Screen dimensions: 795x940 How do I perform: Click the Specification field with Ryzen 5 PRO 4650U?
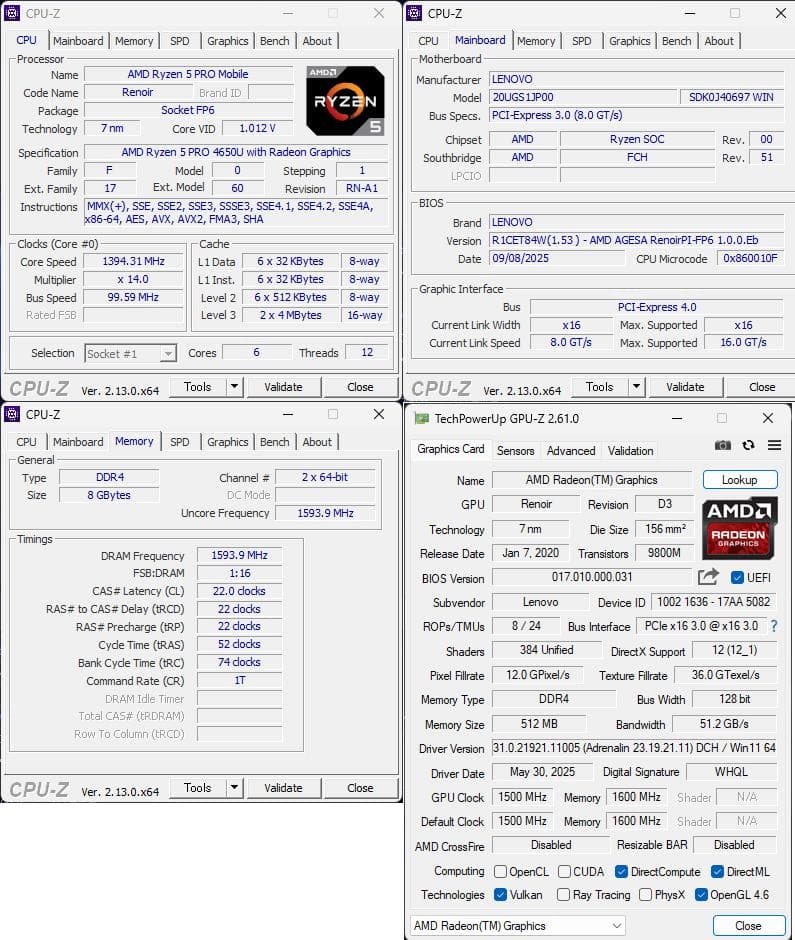point(236,152)
